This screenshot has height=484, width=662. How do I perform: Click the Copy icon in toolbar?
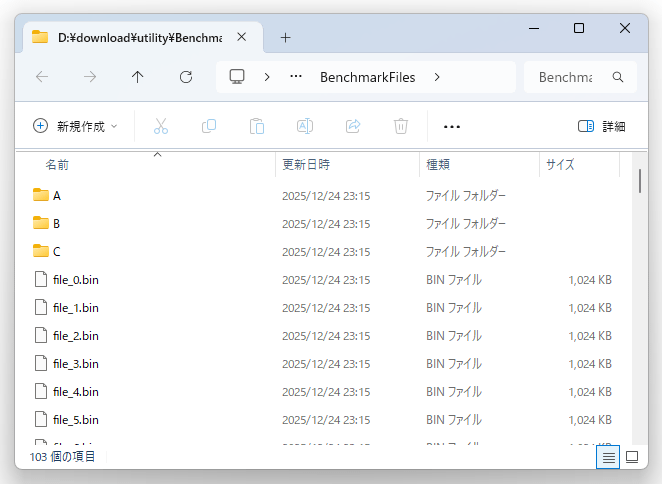[209, 126]
